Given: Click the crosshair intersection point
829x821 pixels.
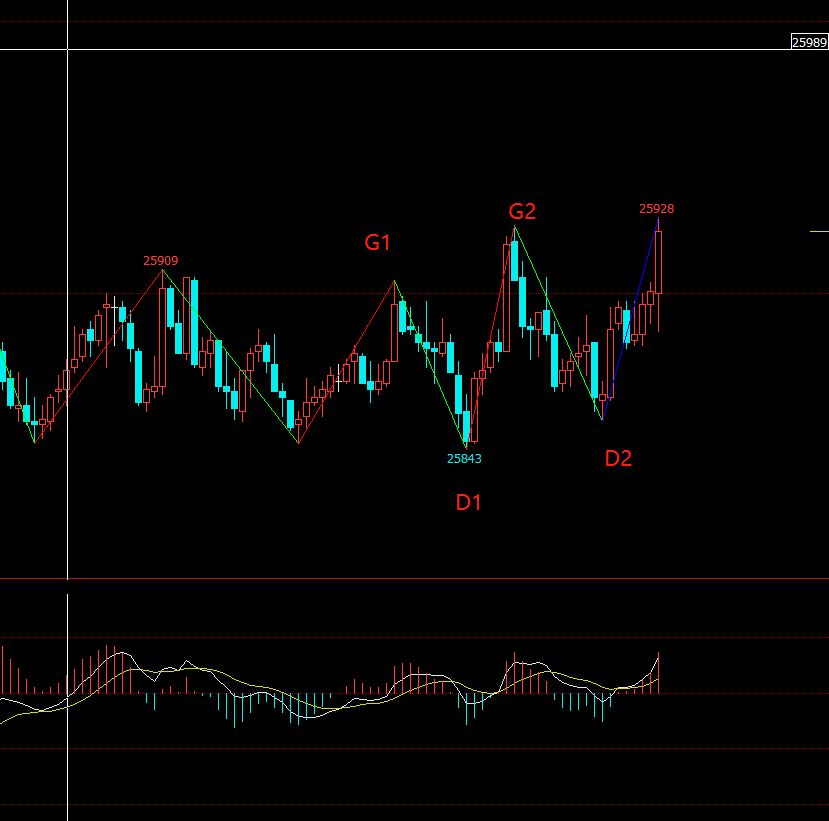Looking at the screenshot, I should (x=67, y=49).
